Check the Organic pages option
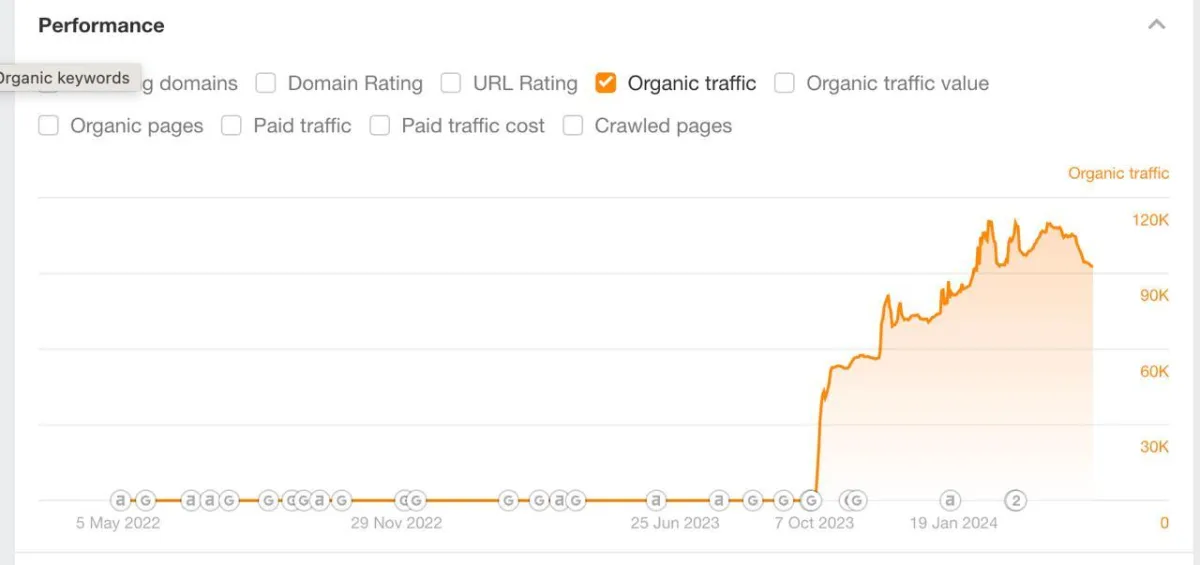 [x=48, y=126]
